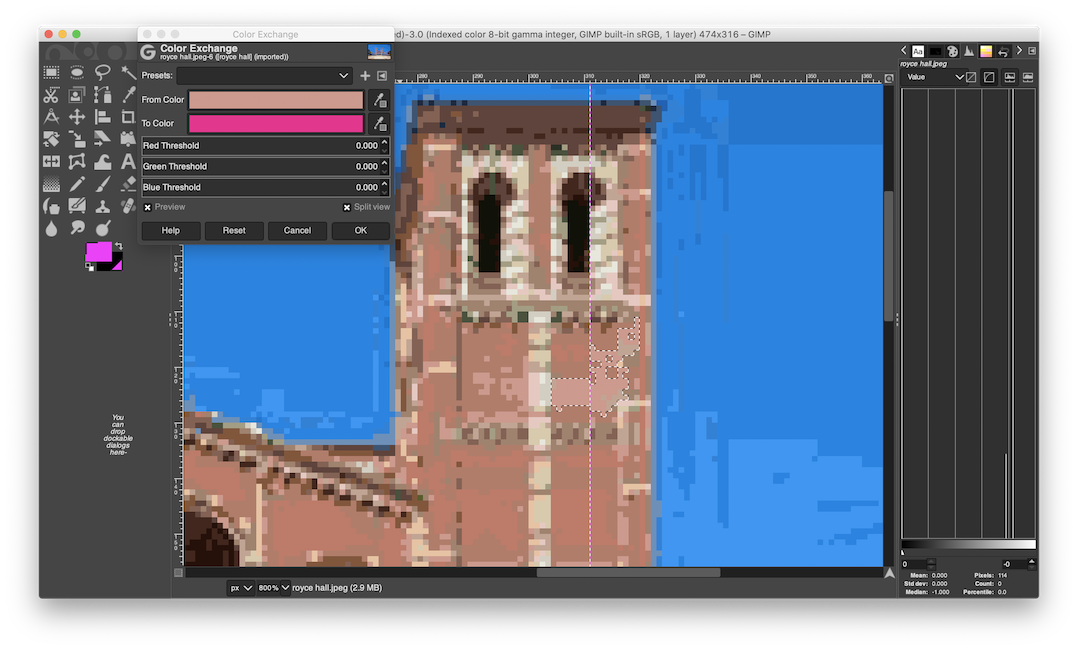The image size is (1078, 650).
Task: Save current settings as preset plus icon
Action: (x=365, y=76)
